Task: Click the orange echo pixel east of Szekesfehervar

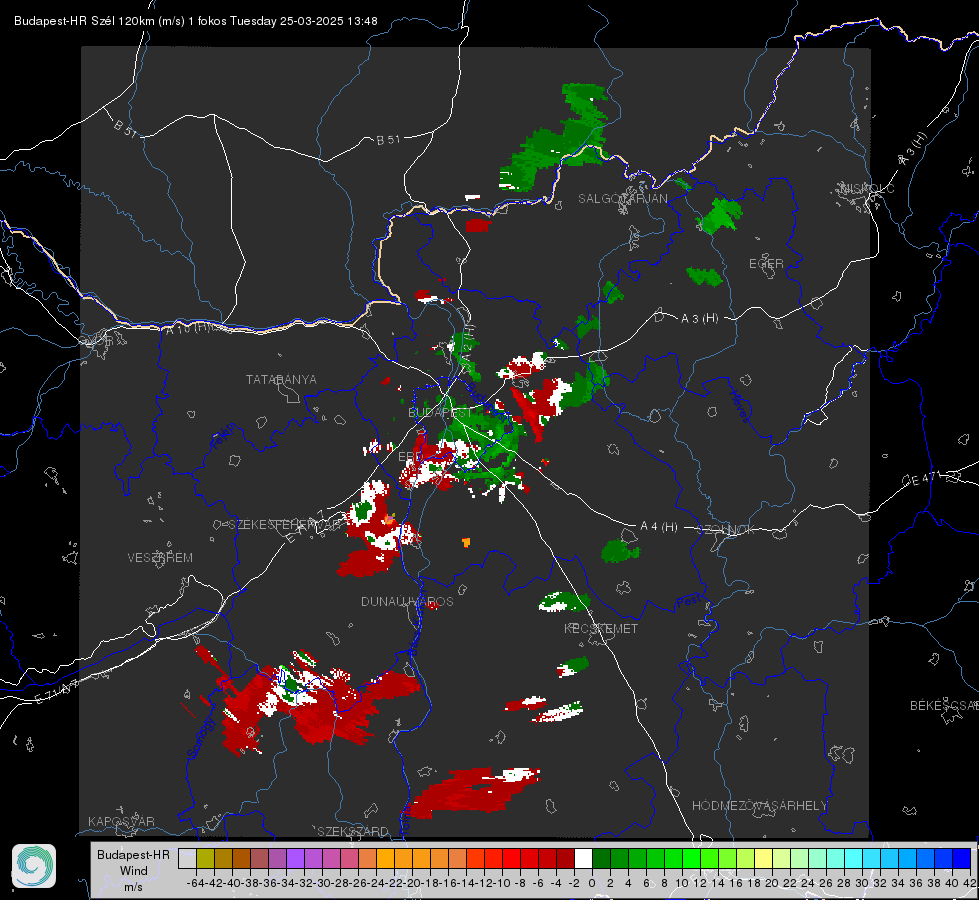Action: [x=466, y=542]
